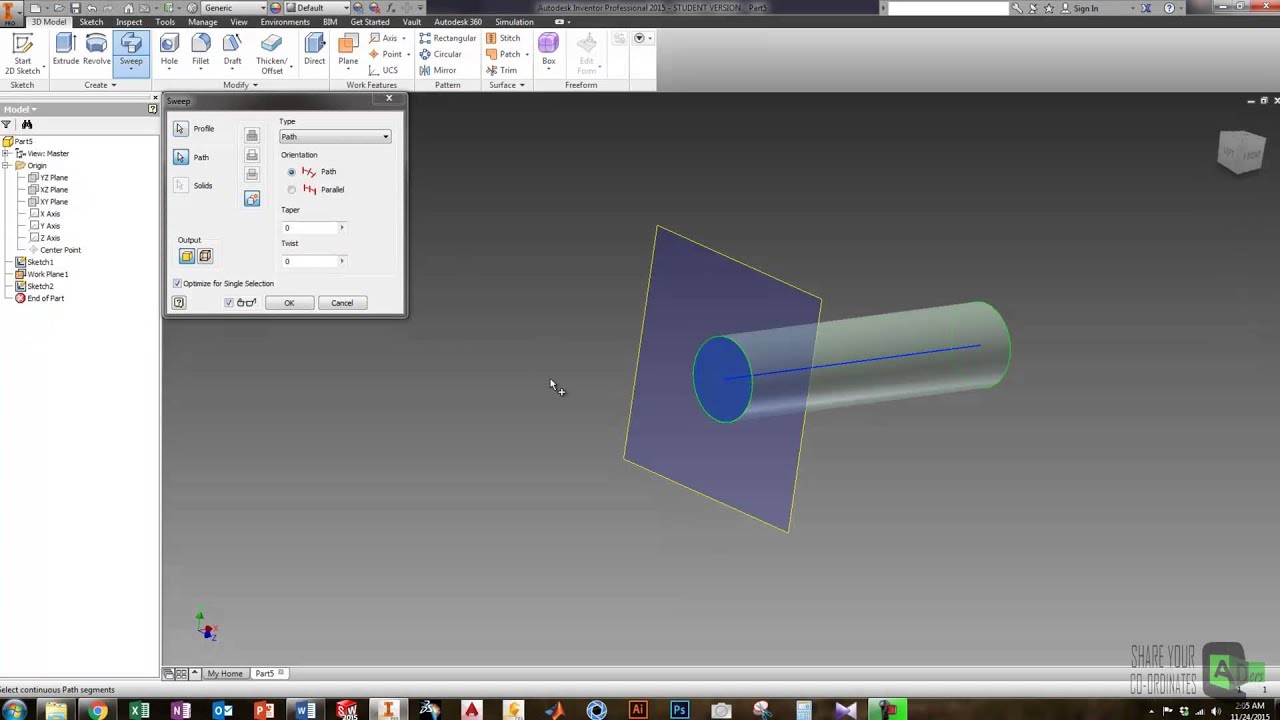Select the Revolve tool
The width and height of the screenshot is (1280, 720).
tap(97, 50)
